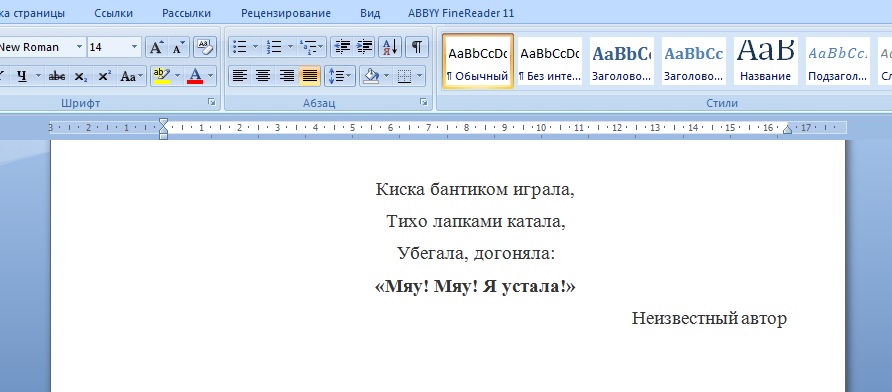The width and height of the screenshot is (892, 392).
Task: Expand the font size dropdown arrow
Action: coord(135,48)
